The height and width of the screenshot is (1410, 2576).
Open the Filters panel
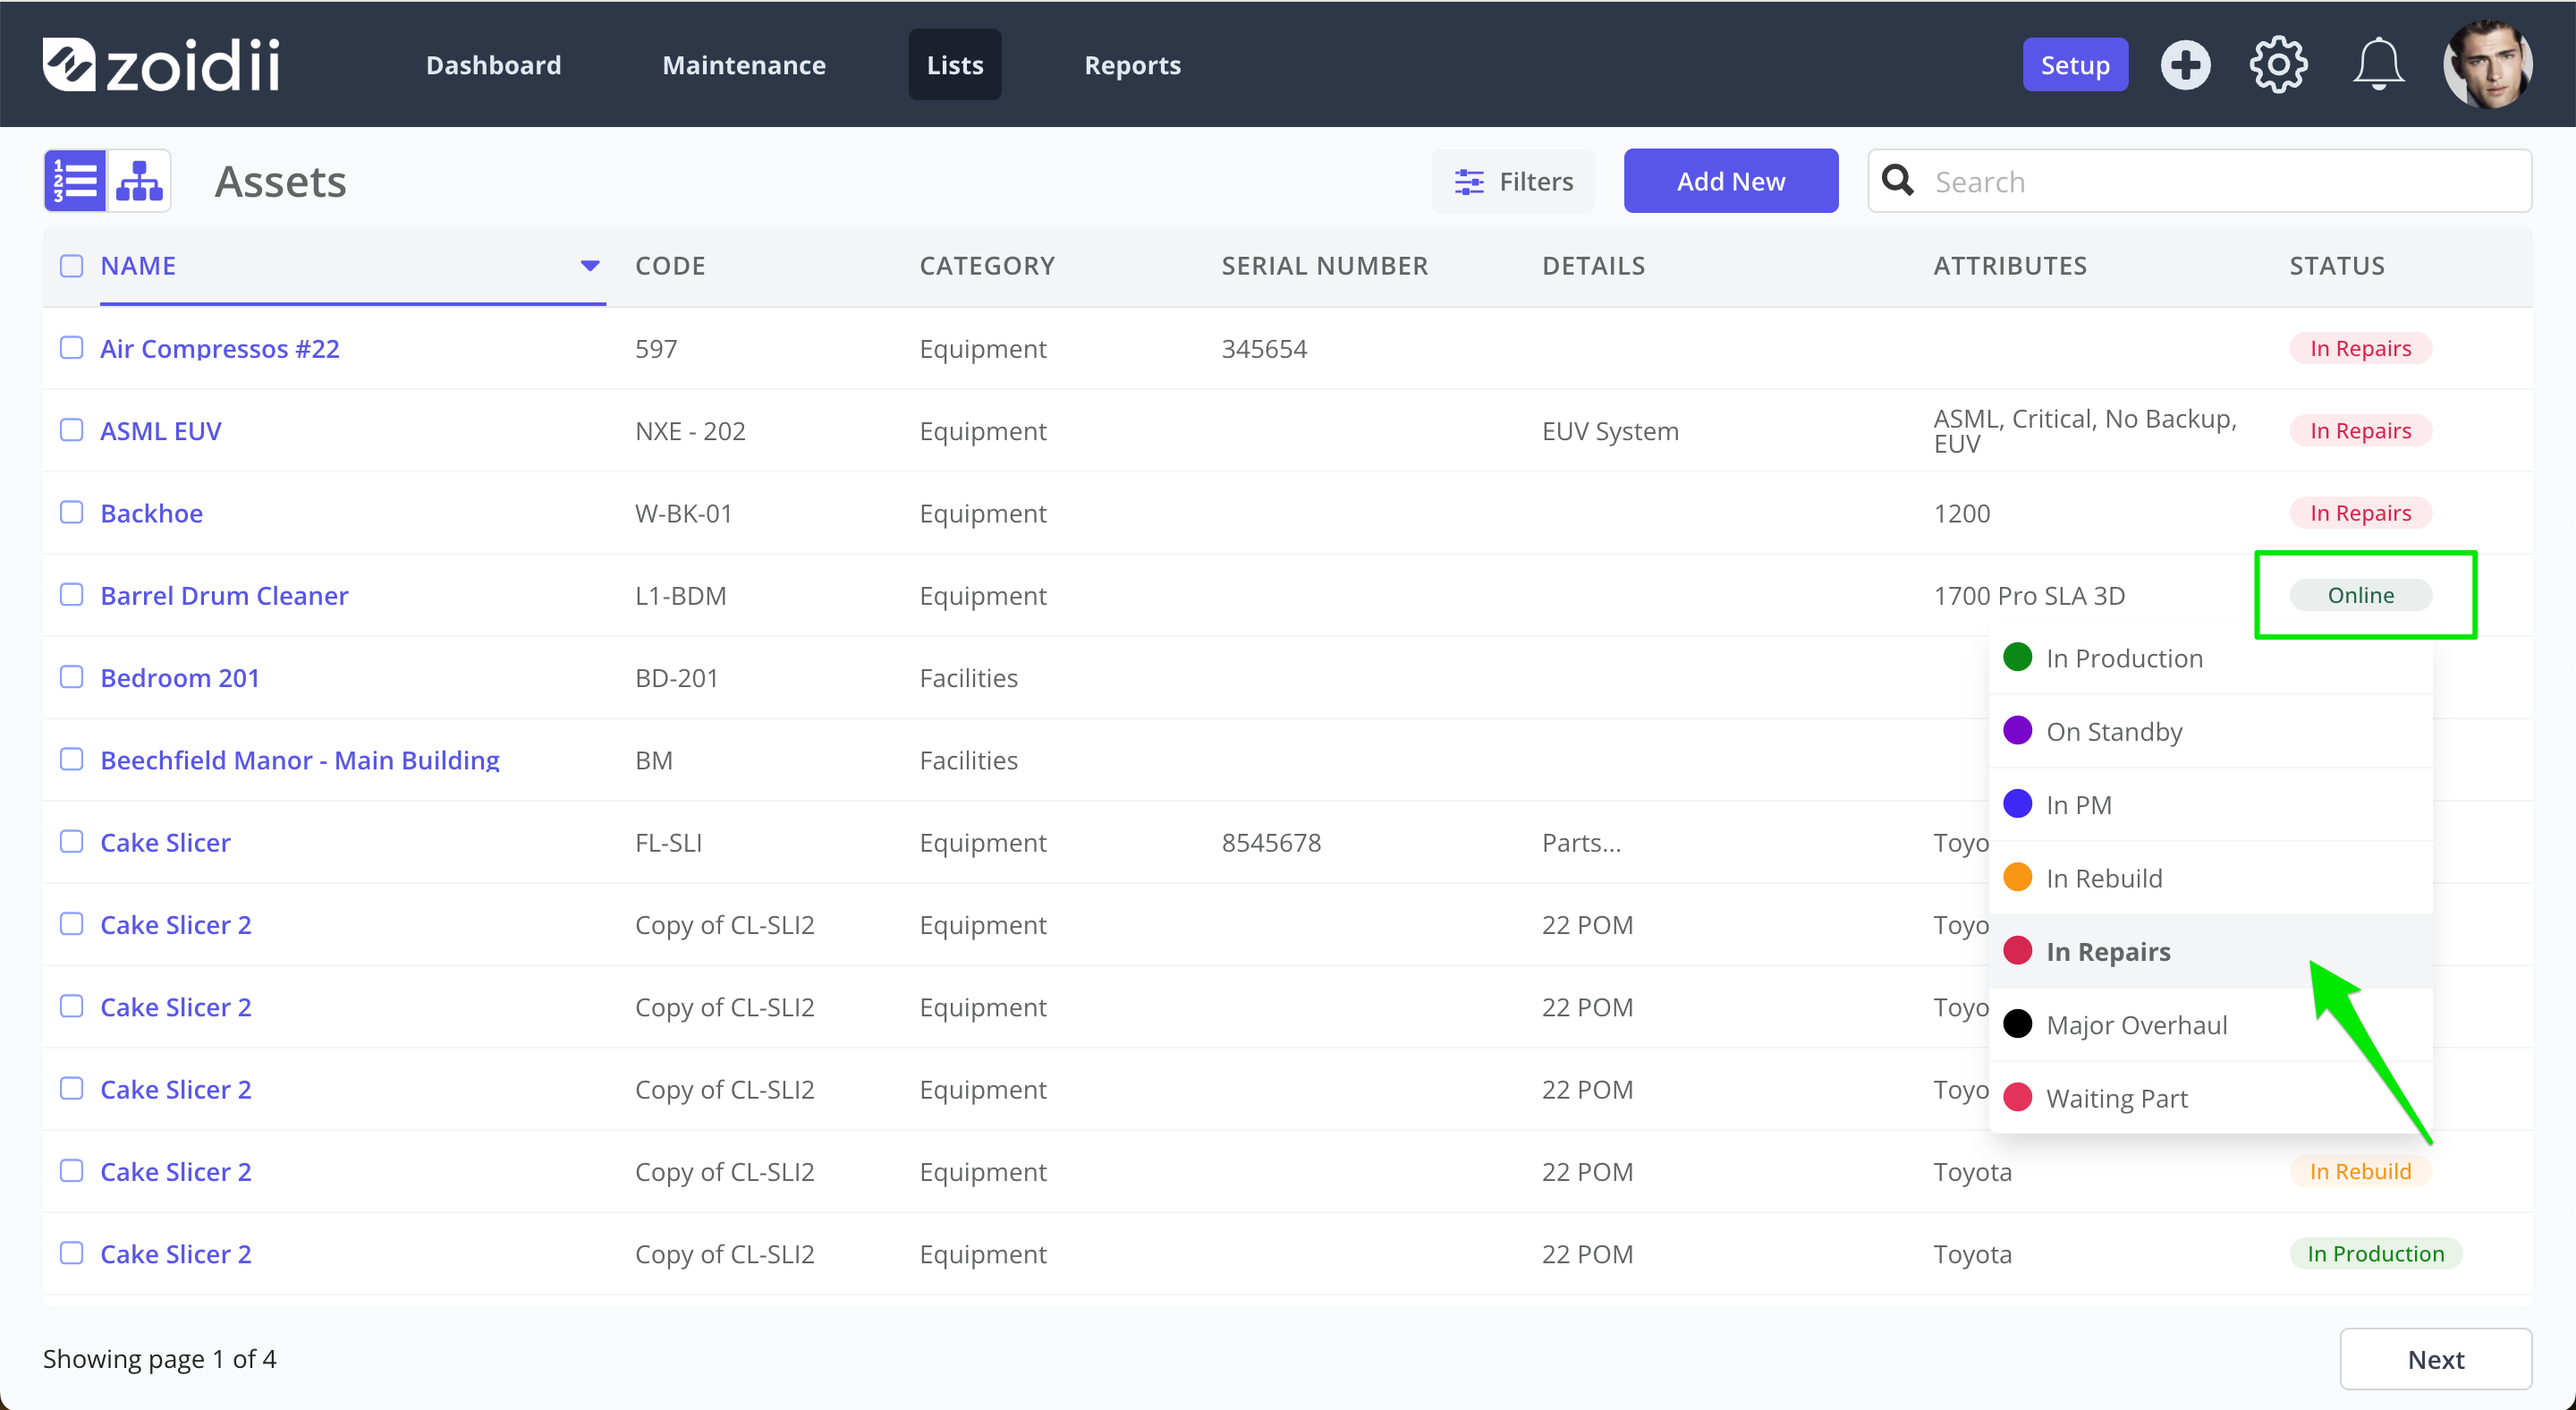coord(1514,181)
